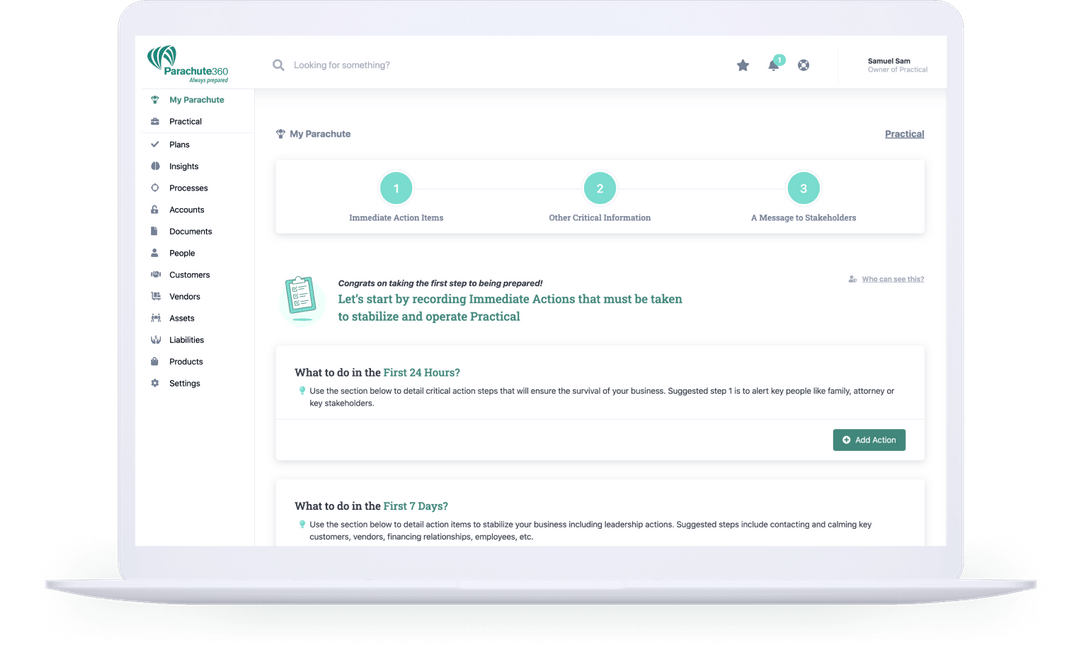
Task: Click the Customers handshake sidebar icon
Action: tap(155, 275)
